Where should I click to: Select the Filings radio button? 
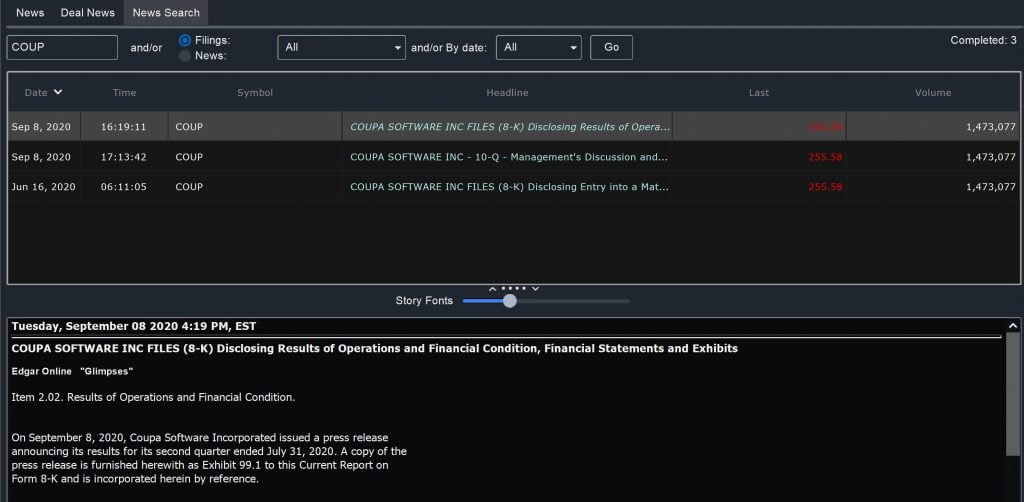pos(185,40)
